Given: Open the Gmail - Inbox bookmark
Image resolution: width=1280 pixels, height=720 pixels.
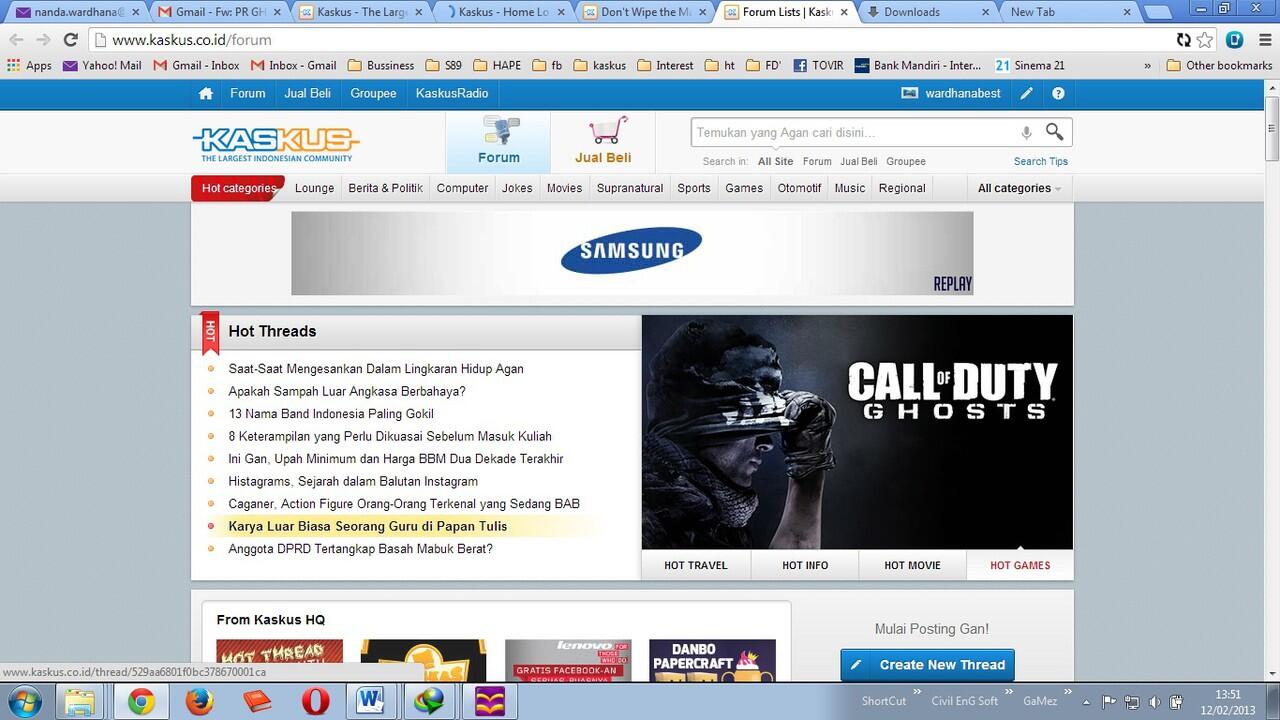Looking at the screenshot, I should (196, 65).
